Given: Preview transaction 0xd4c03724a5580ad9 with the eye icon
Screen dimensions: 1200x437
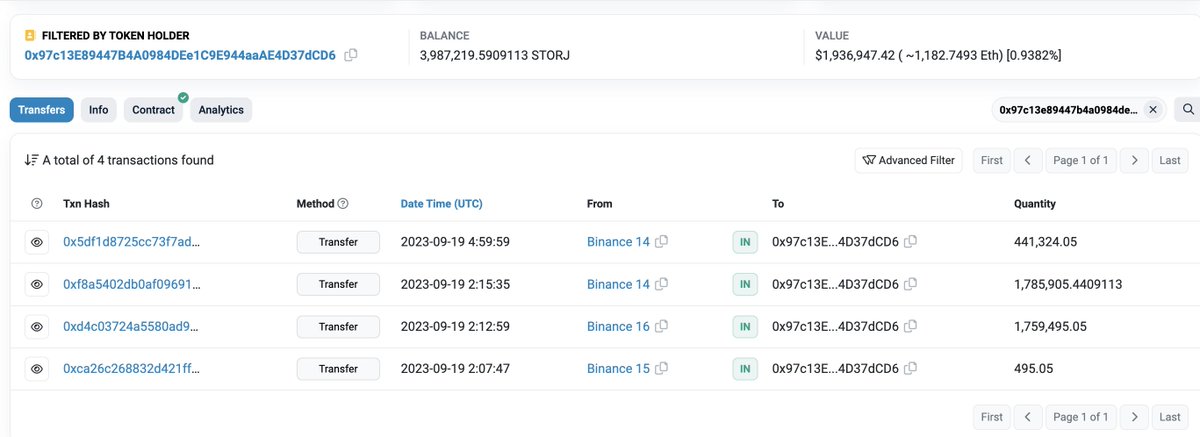Looking at the screenshot, I should 37,327.
